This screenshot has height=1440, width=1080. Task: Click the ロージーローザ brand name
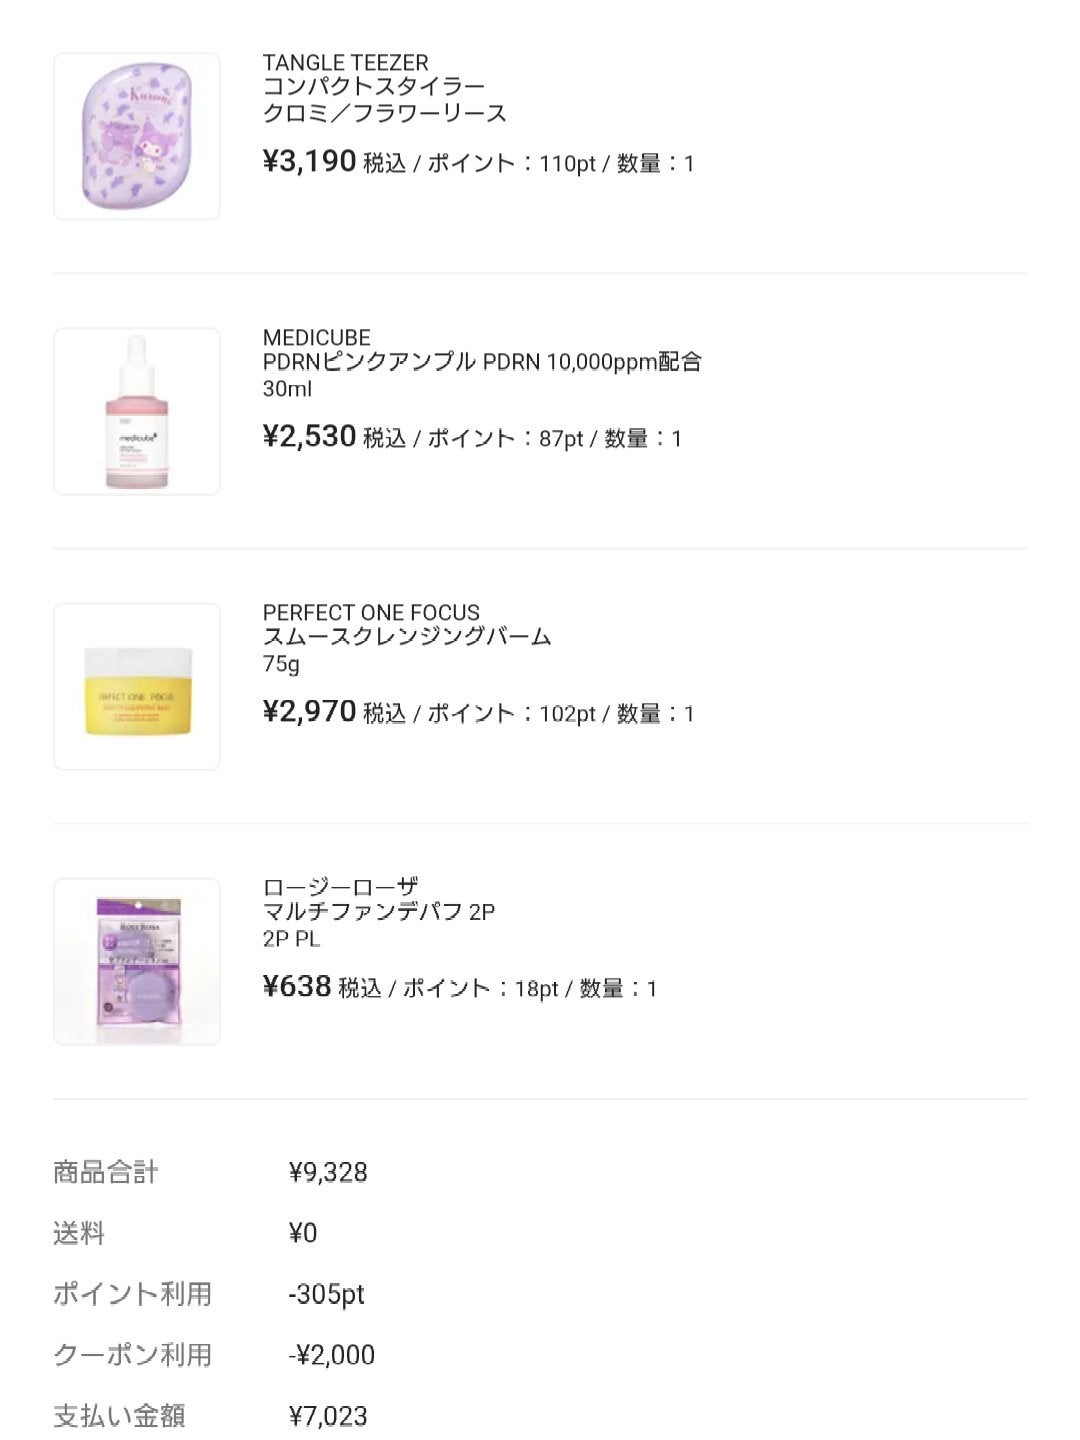pyautogui.click(x=340, y=887)
